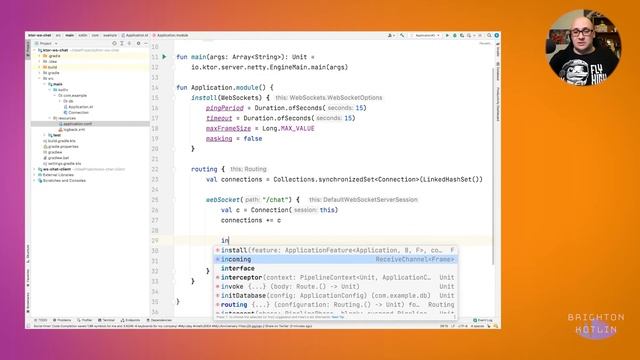This screenshot has height=360, width=640.
Task: Collapse the main source folder
Action: (44, 84)
